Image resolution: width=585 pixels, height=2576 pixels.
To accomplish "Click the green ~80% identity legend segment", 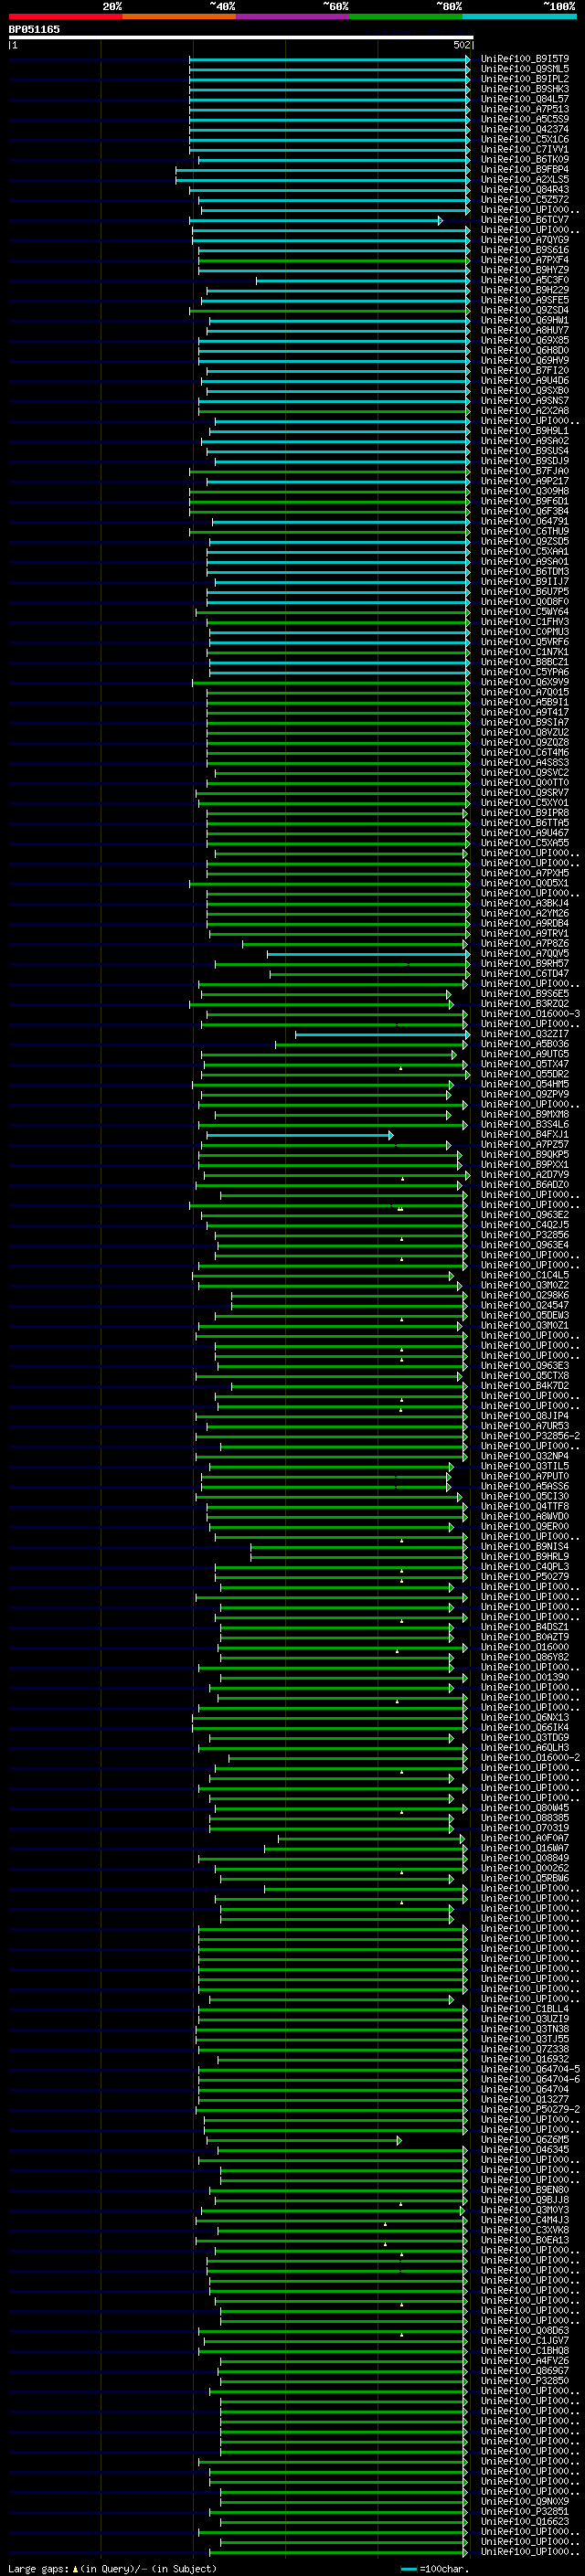I will (406, 16).
